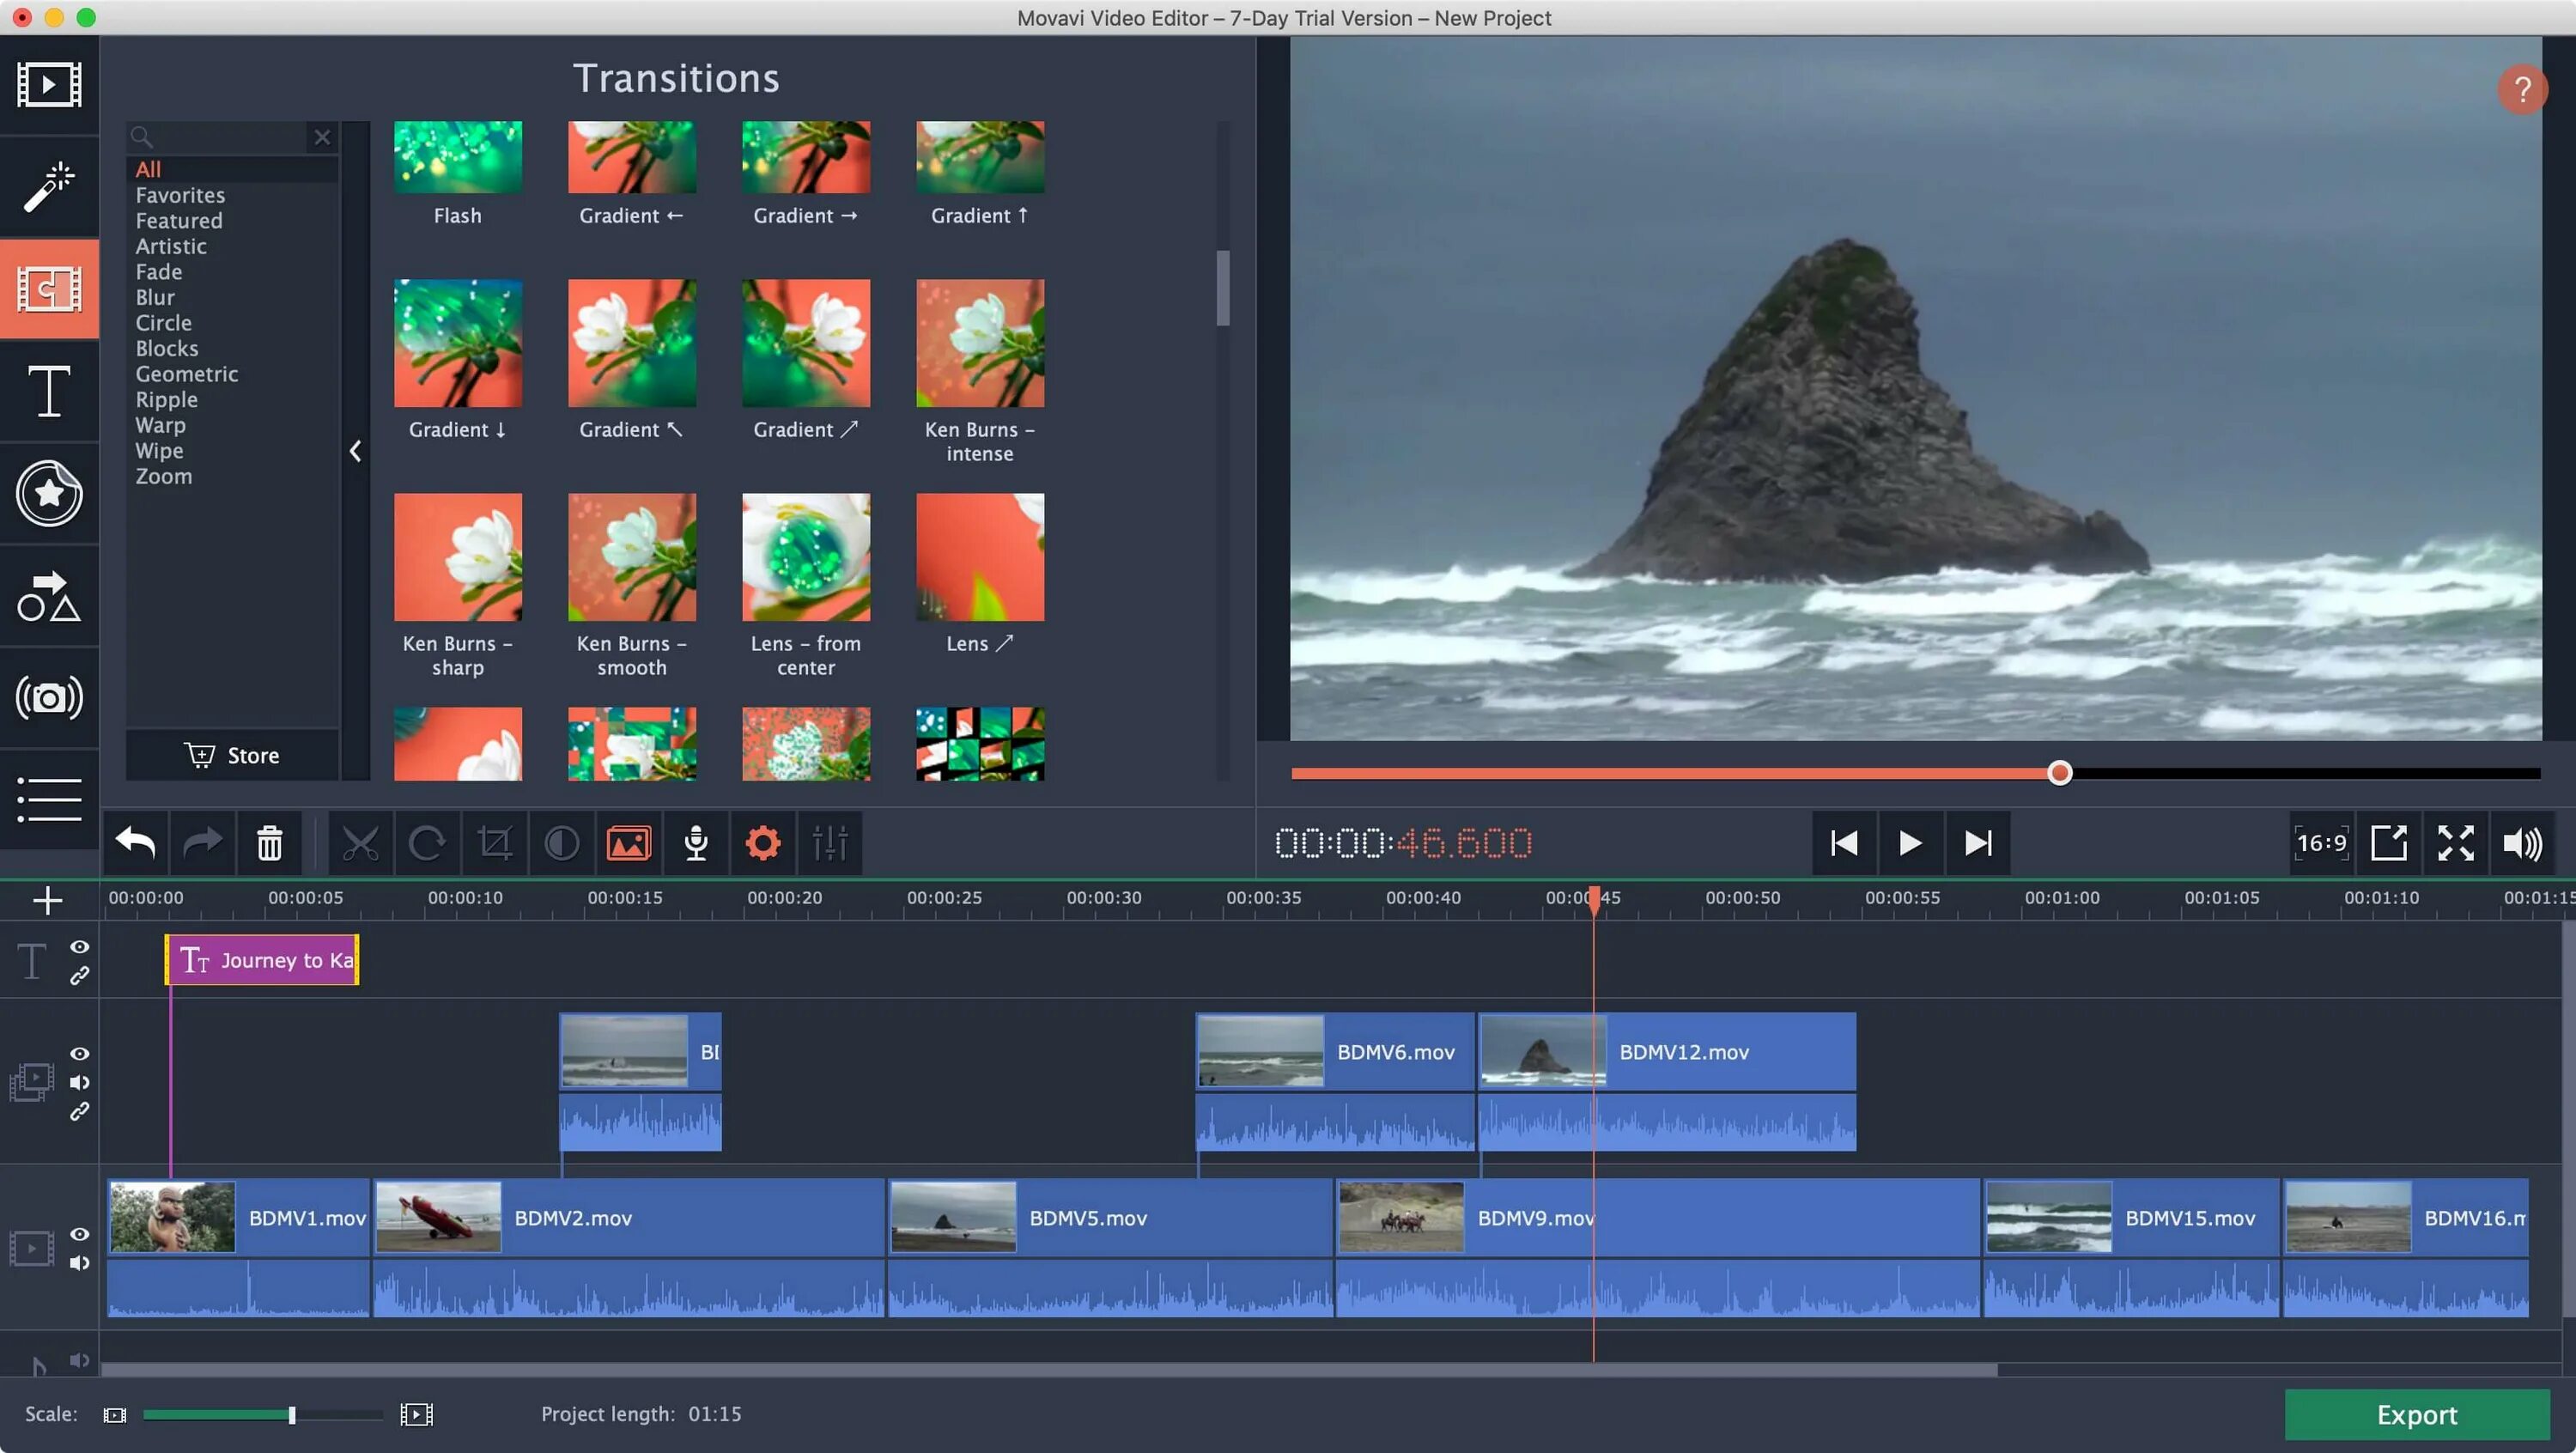Screen dimensions: 2576x1453
Task: Click the Crop/Rotate tool icon
Action: (495, 844)
